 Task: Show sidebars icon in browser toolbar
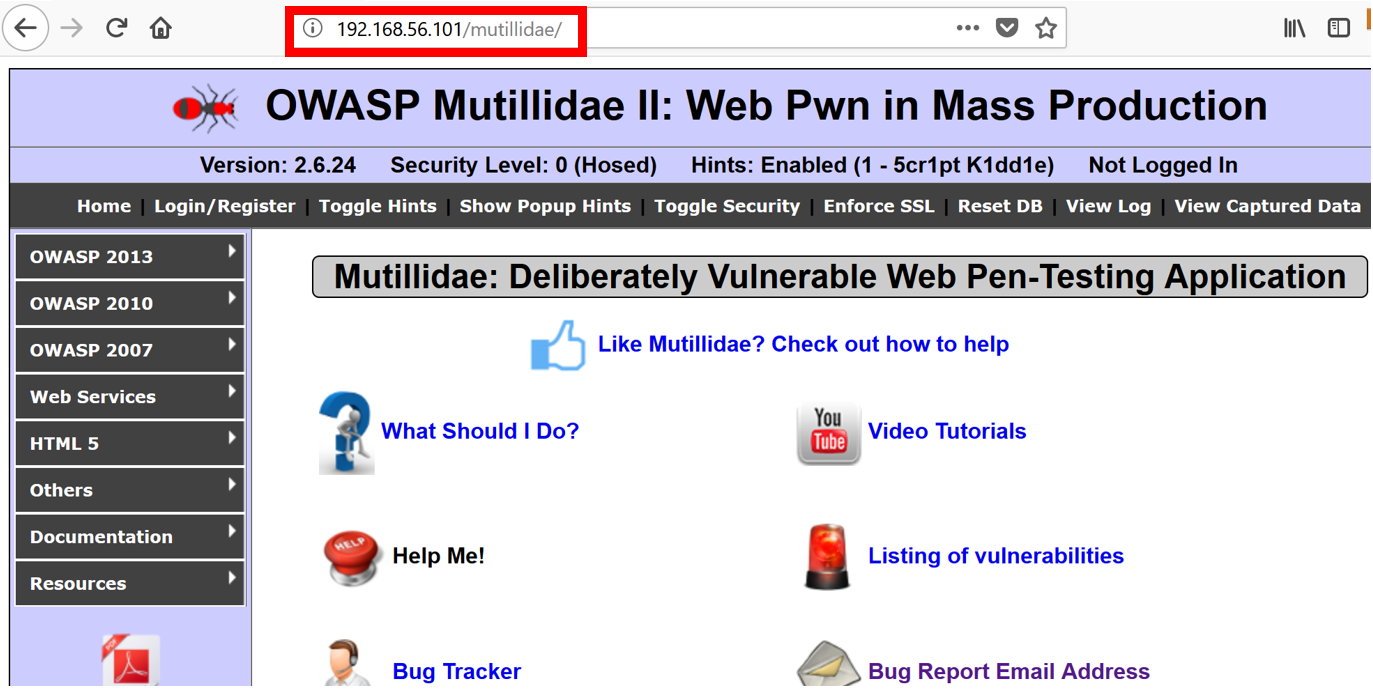click(1339, 28)
